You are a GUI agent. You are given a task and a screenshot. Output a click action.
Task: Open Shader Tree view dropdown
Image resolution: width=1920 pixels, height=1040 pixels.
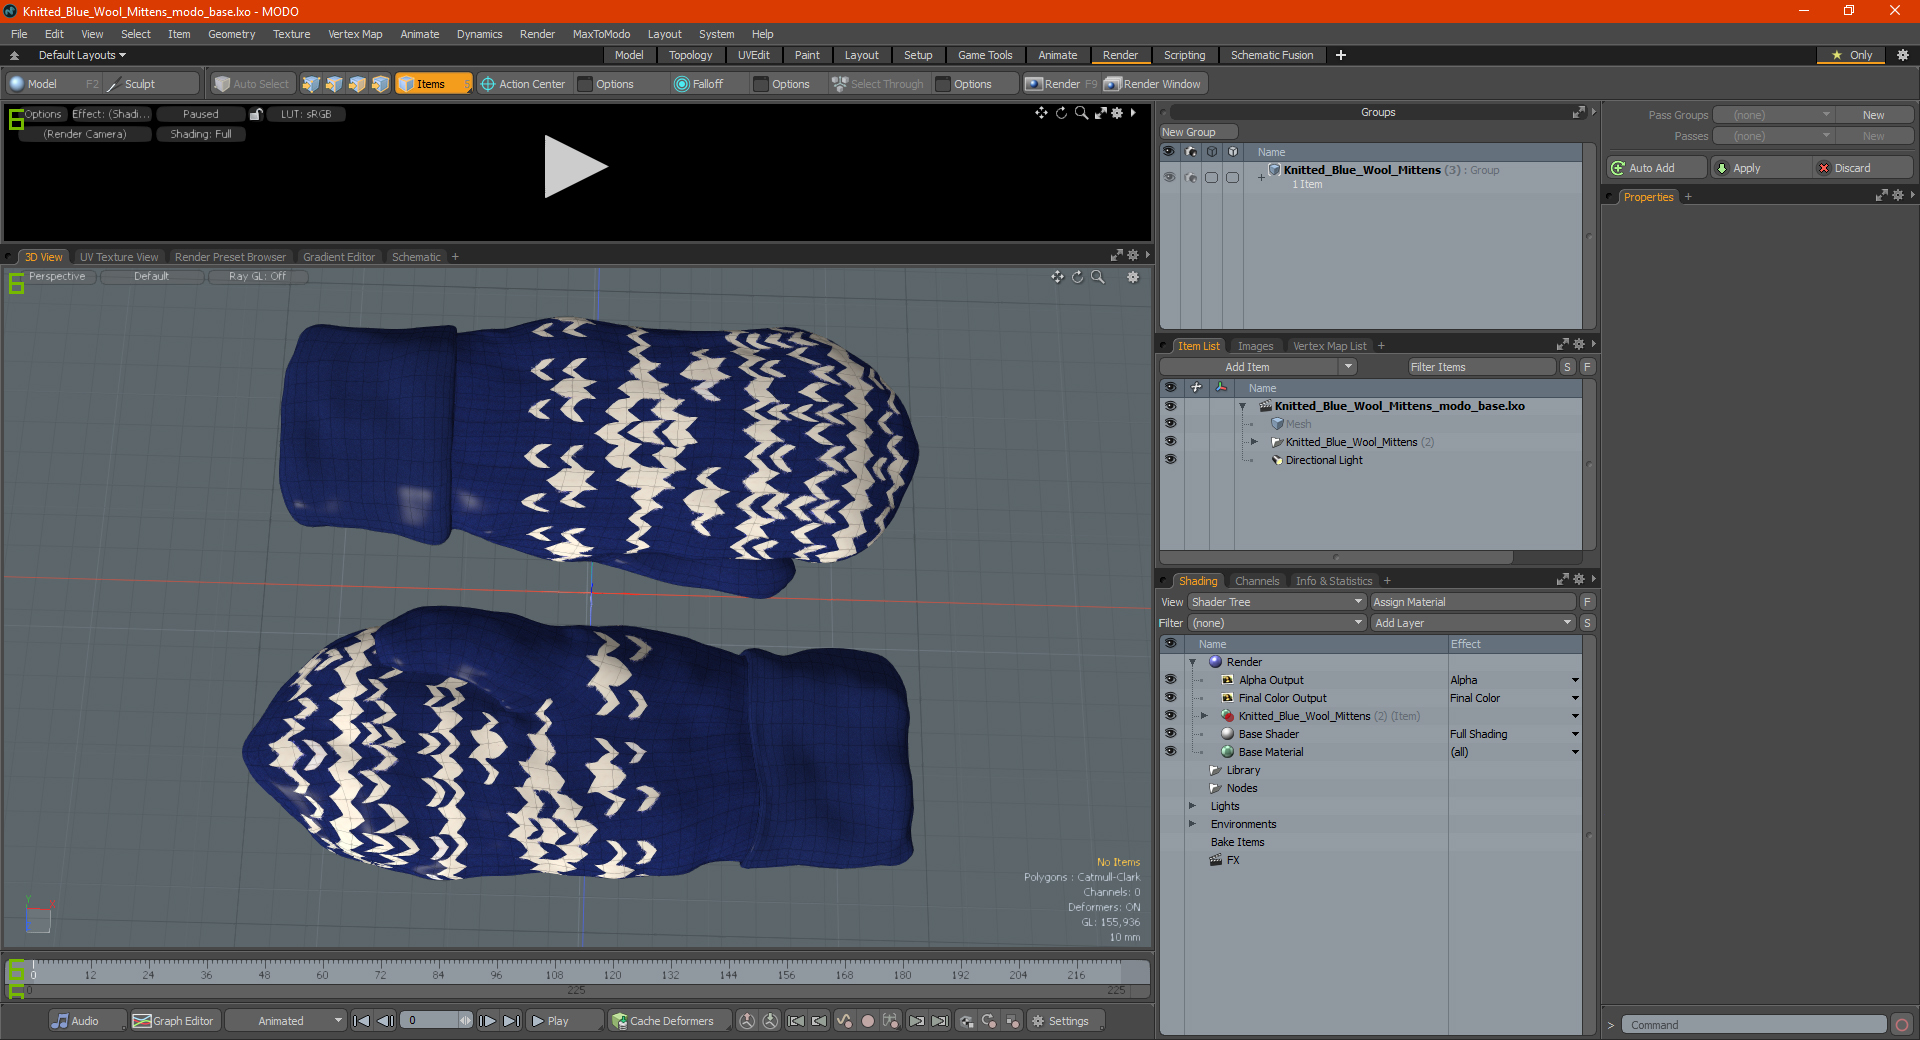pos(1277,602)
